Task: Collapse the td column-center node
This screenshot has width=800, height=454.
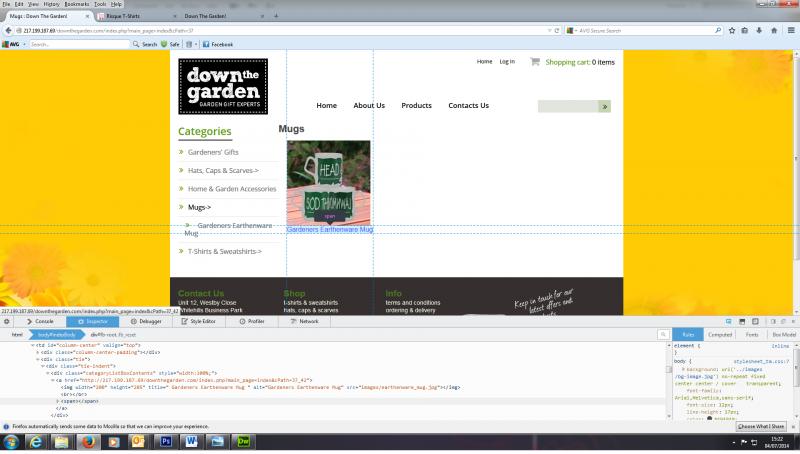Action: (33, 345)
